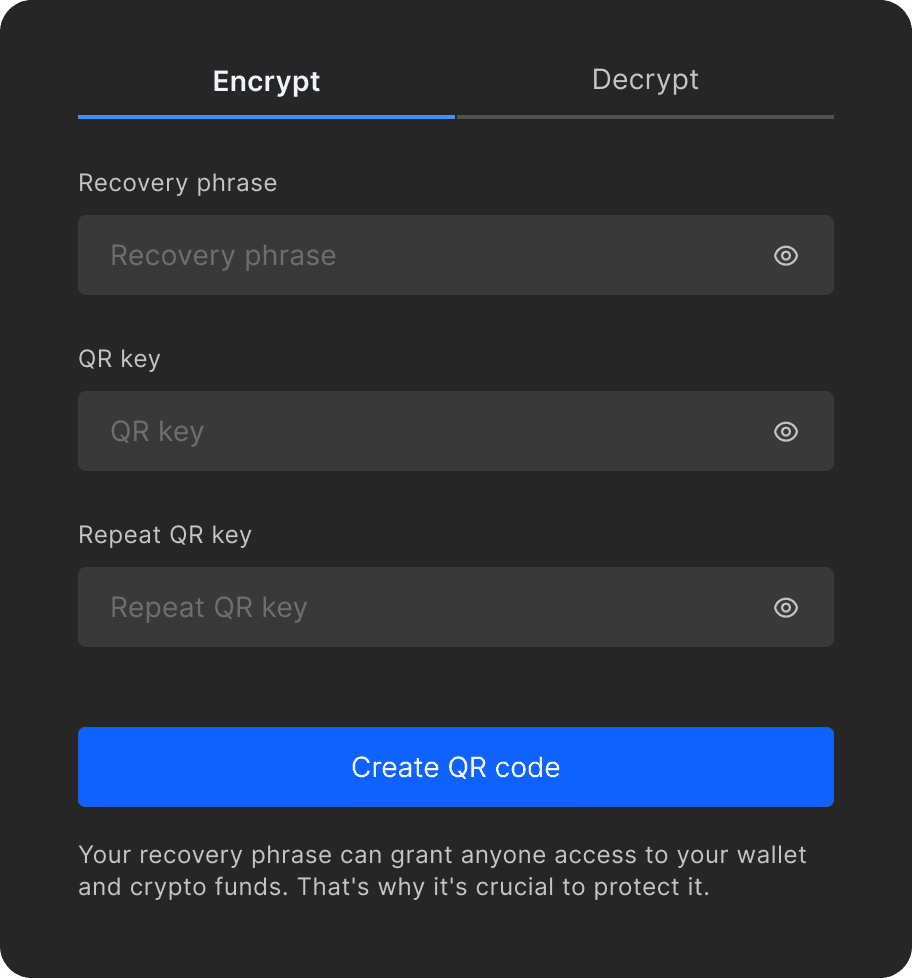This screenshot has height=978, width=912.
Task: Toggle visibility of the QR key field
Action: coord(786,432)
